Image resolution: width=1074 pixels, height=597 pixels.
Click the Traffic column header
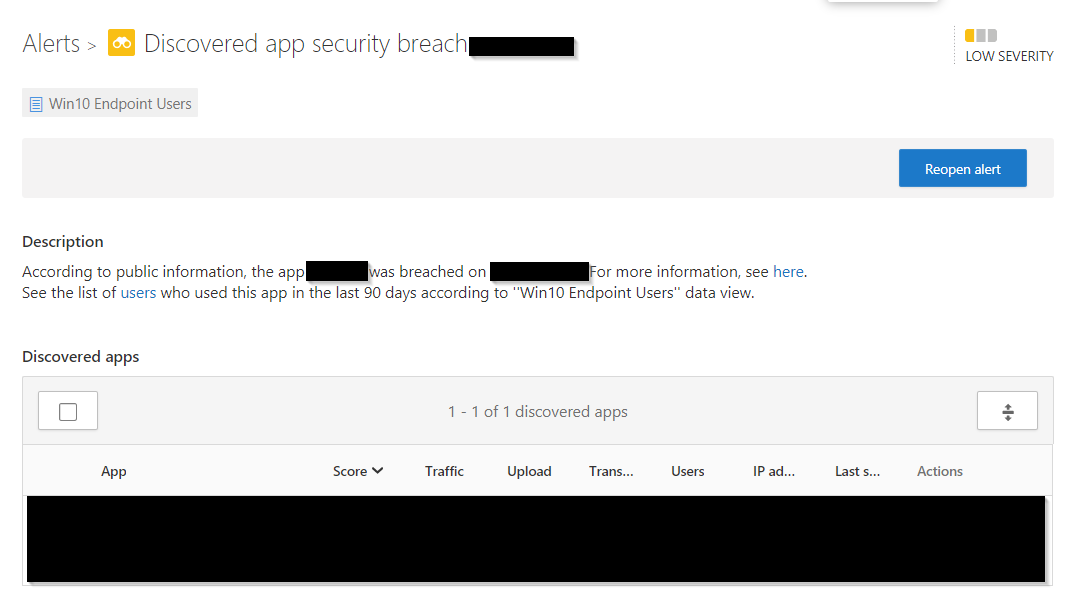pyautogui.click(x=444, y=471)
